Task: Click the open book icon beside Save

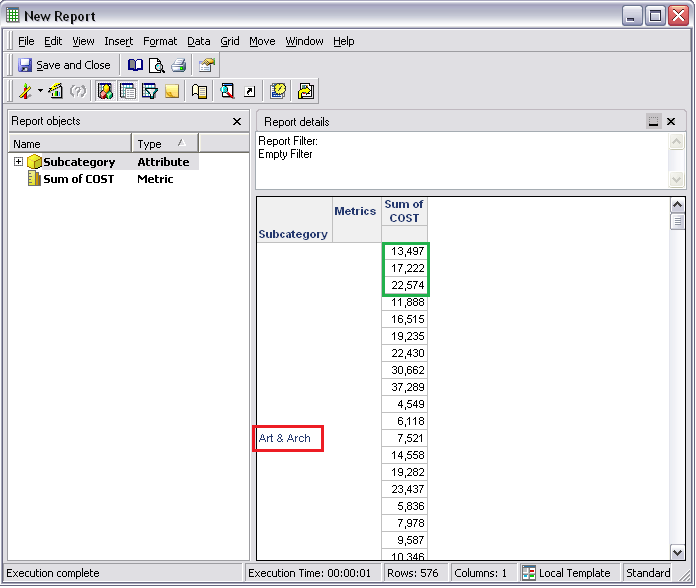Action: pyautogui.click(x=135, y=65)
